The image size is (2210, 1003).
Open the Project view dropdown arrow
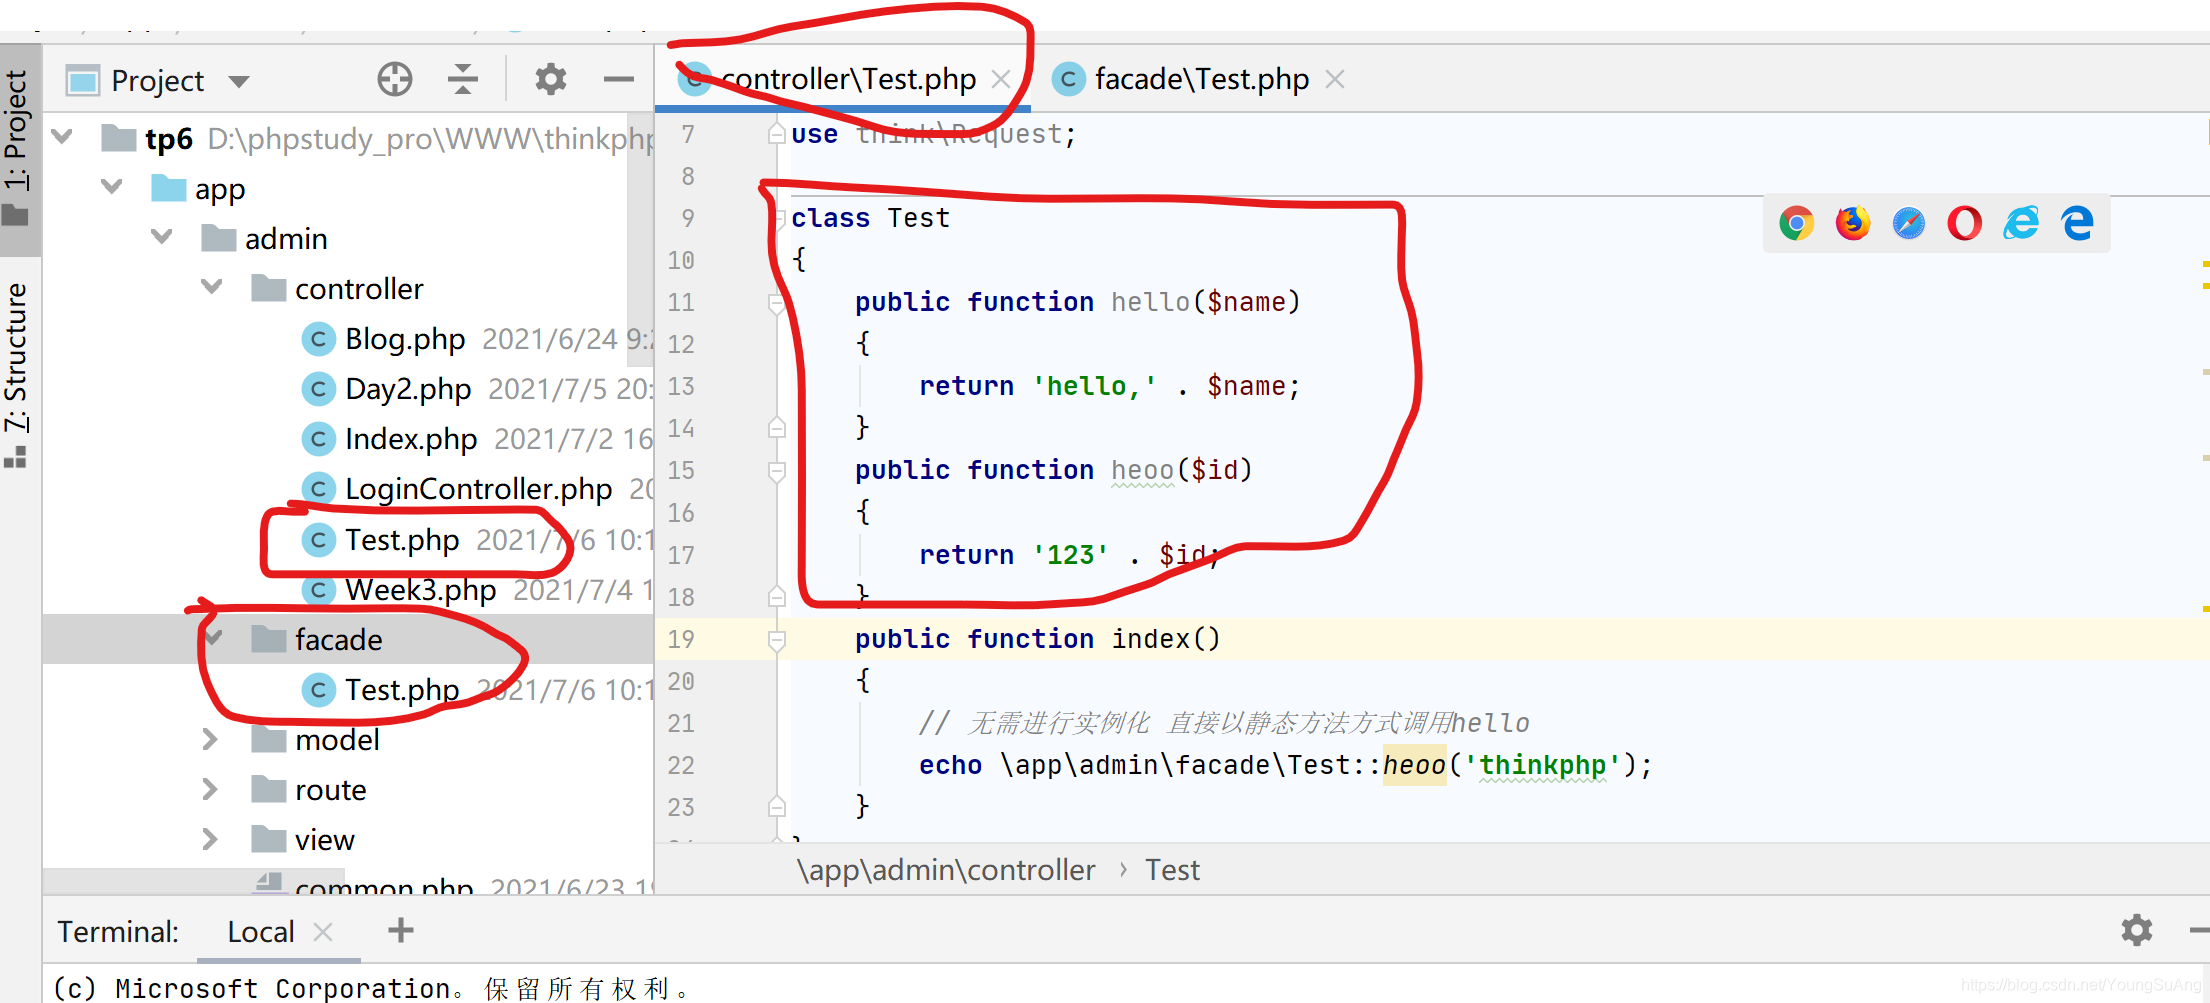239,81
